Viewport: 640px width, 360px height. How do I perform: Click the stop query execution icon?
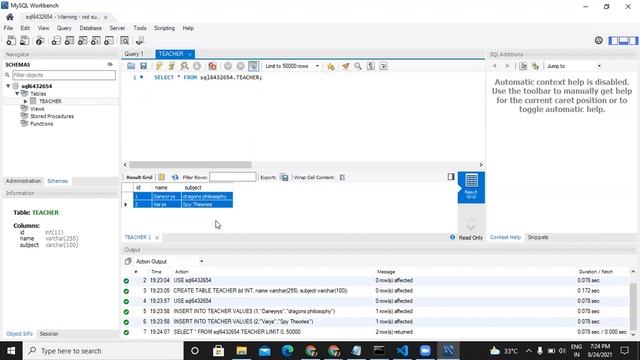point(197,66)
